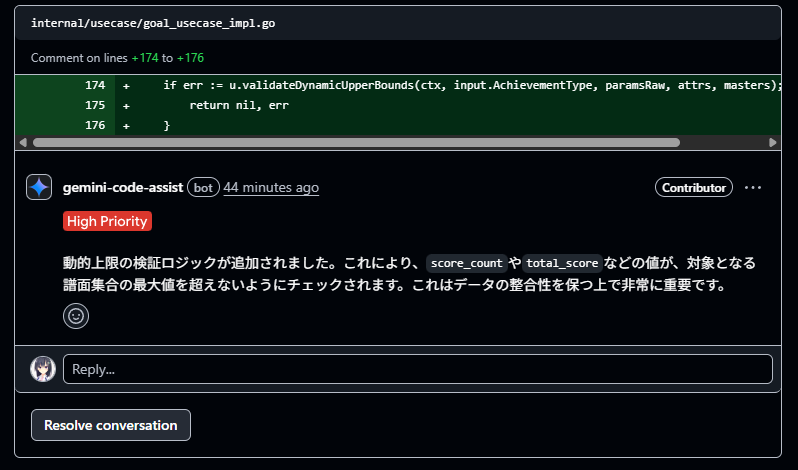The height and width of the screenshot is (470, 798).
Task: Click the user avatar beside the reply box
Action: click(43, 369)
